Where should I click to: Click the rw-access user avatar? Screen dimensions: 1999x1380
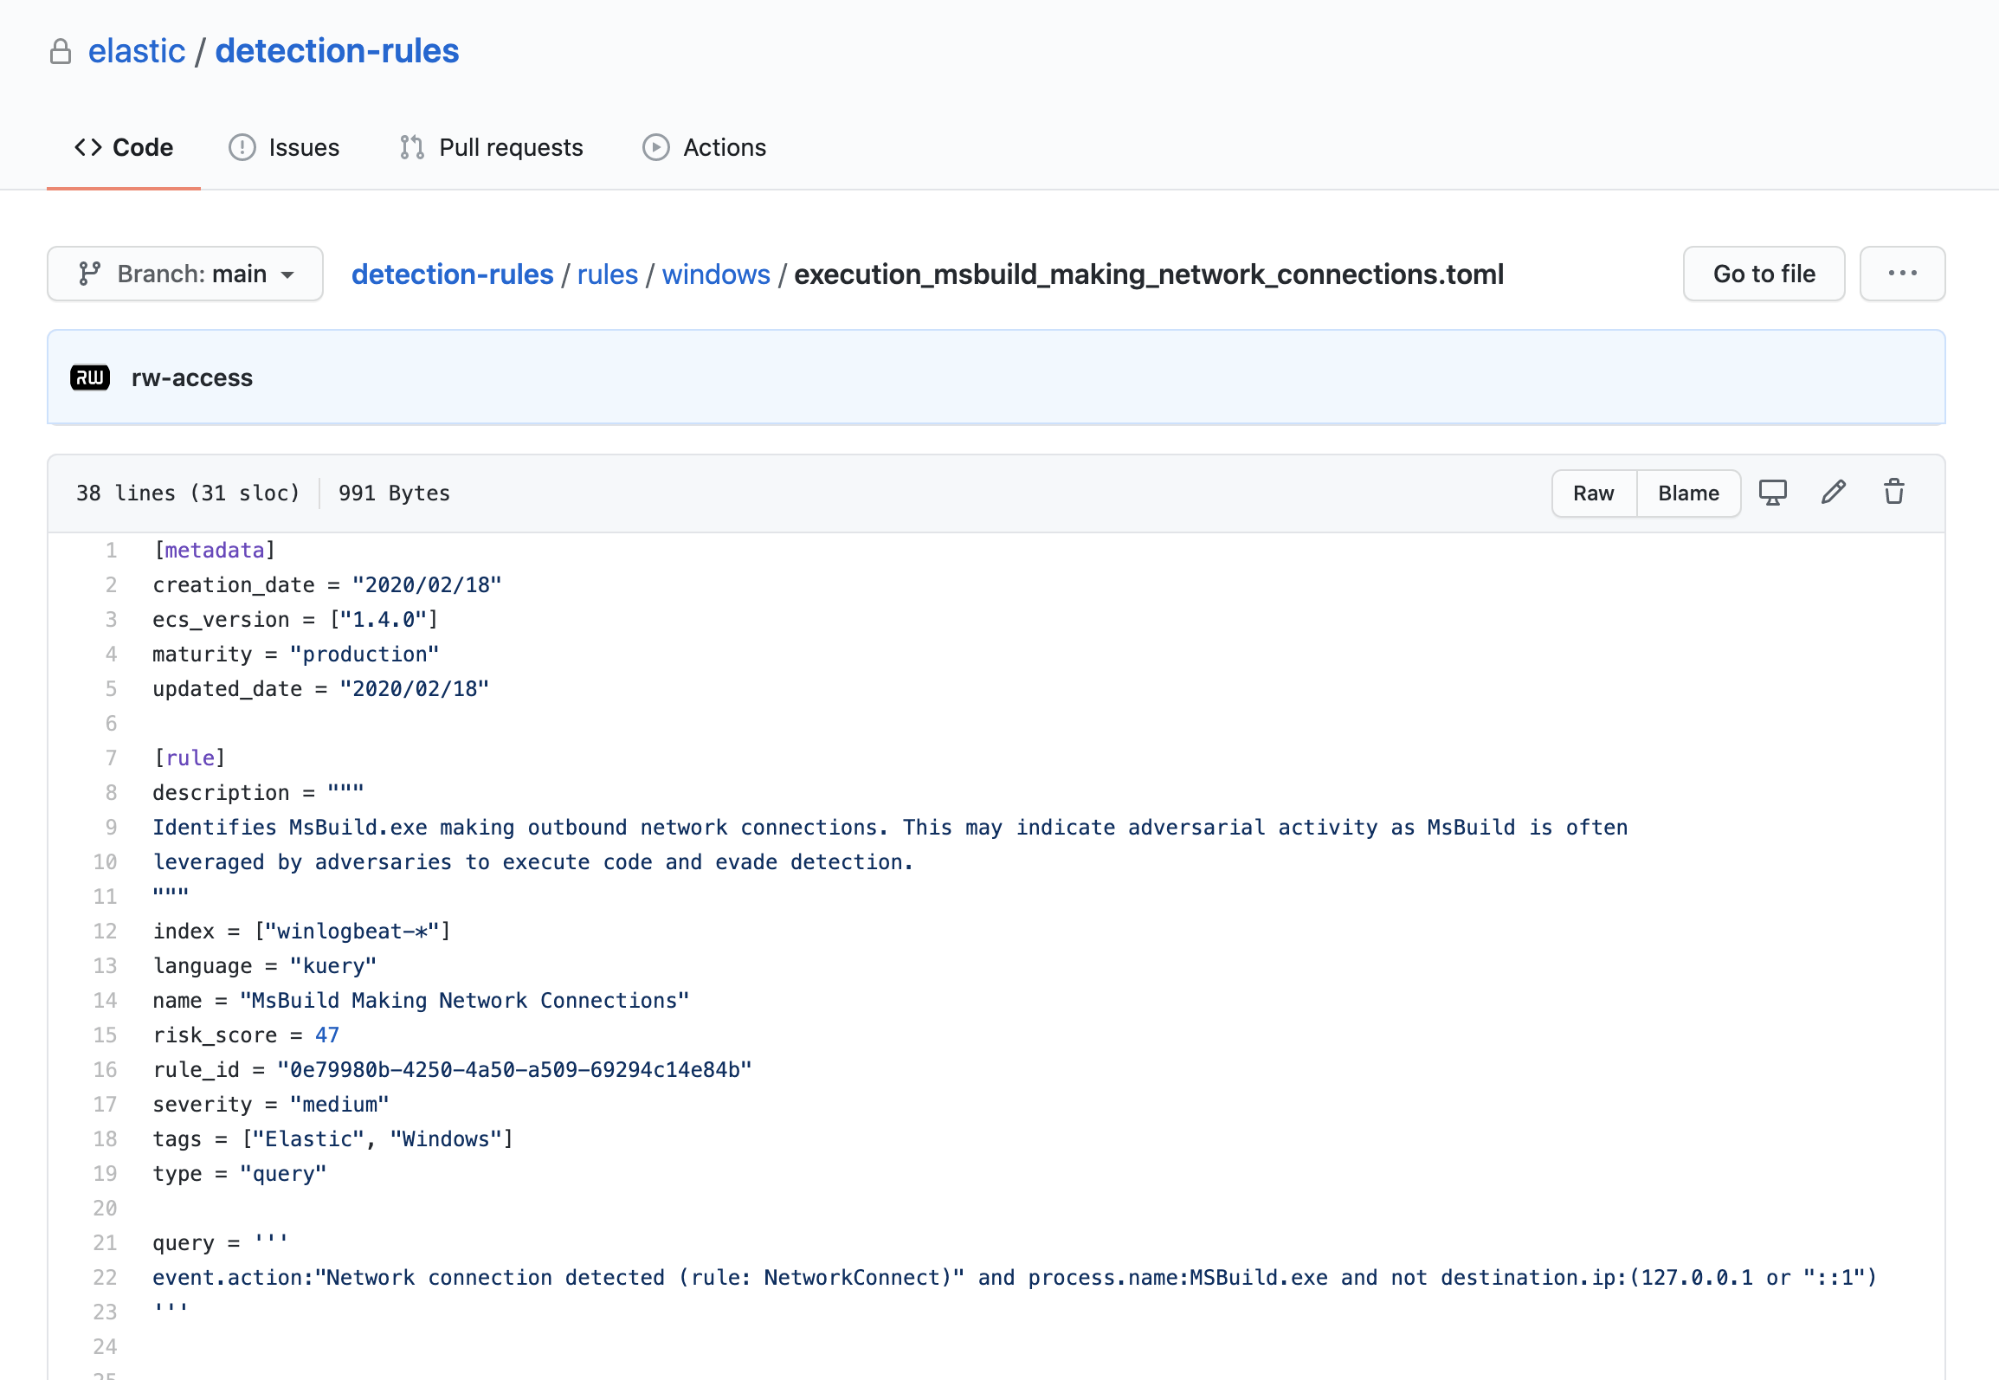(90, 378)
